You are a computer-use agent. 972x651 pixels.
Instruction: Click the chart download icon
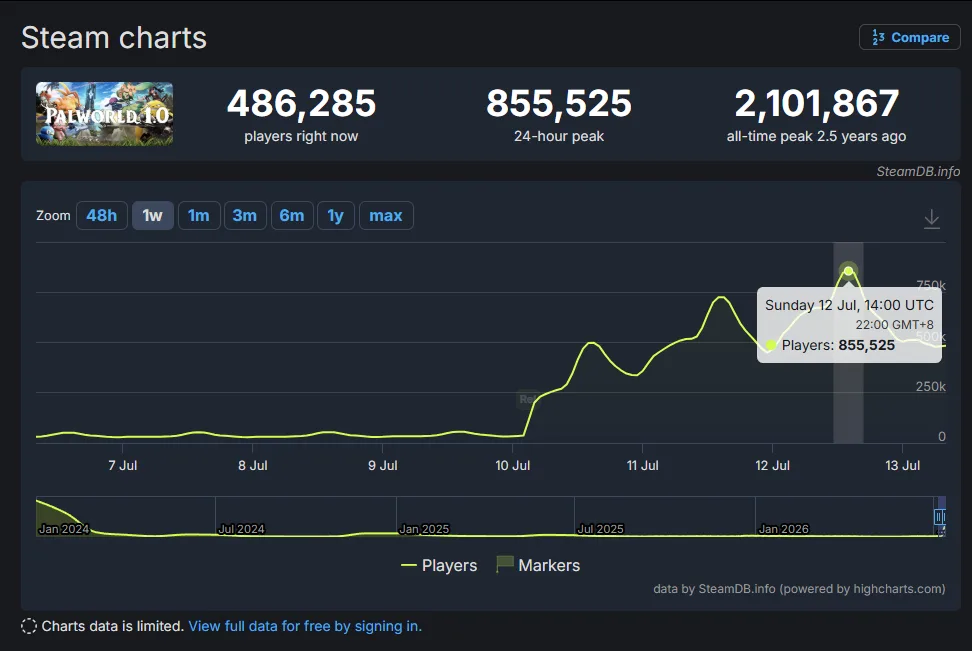point(932,219)
